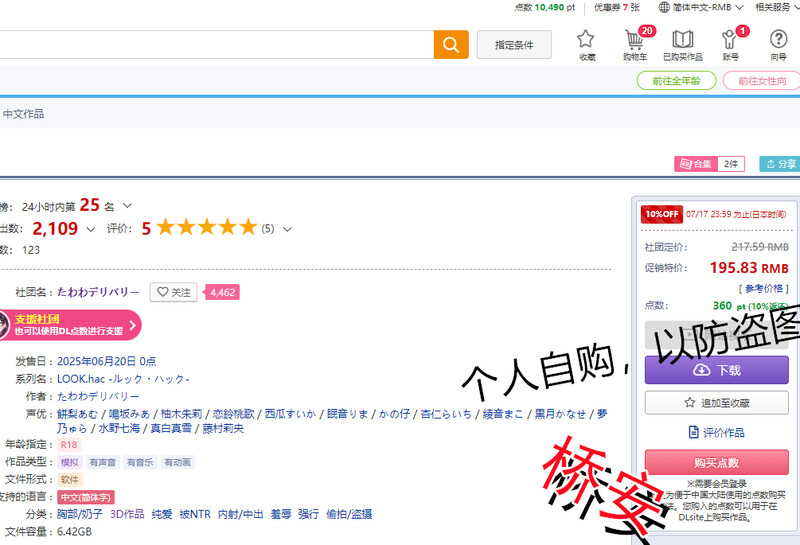Click the 分享 share button
Screen dimensions: 800x545
coord(781,164)
